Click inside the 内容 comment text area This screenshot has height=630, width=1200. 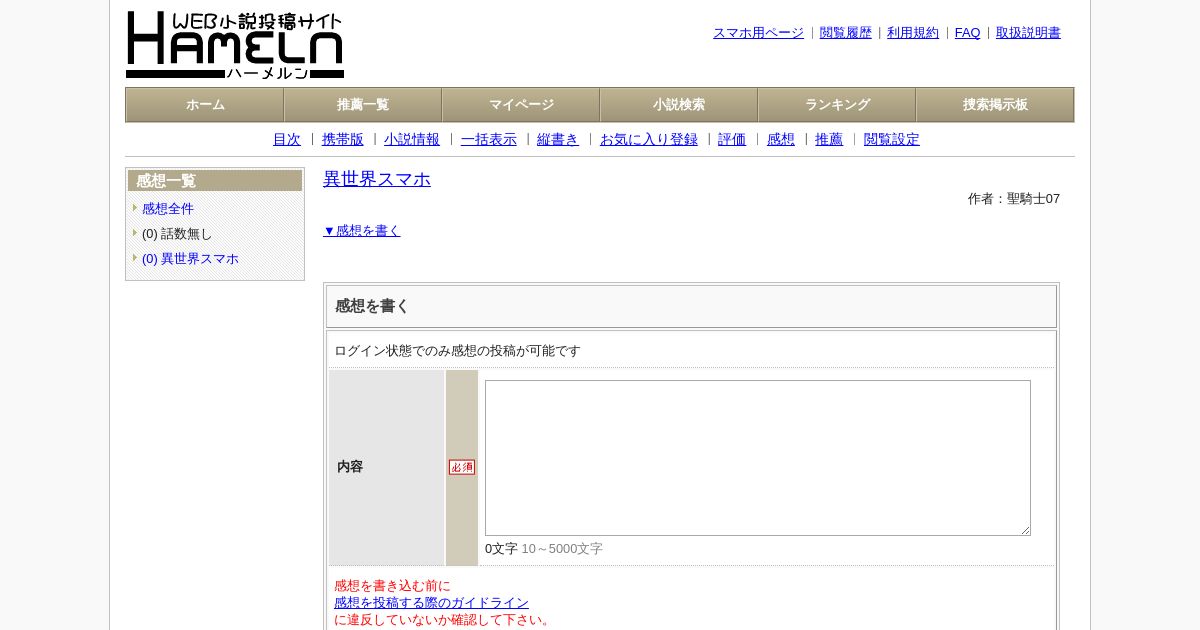tap(758, 458)
